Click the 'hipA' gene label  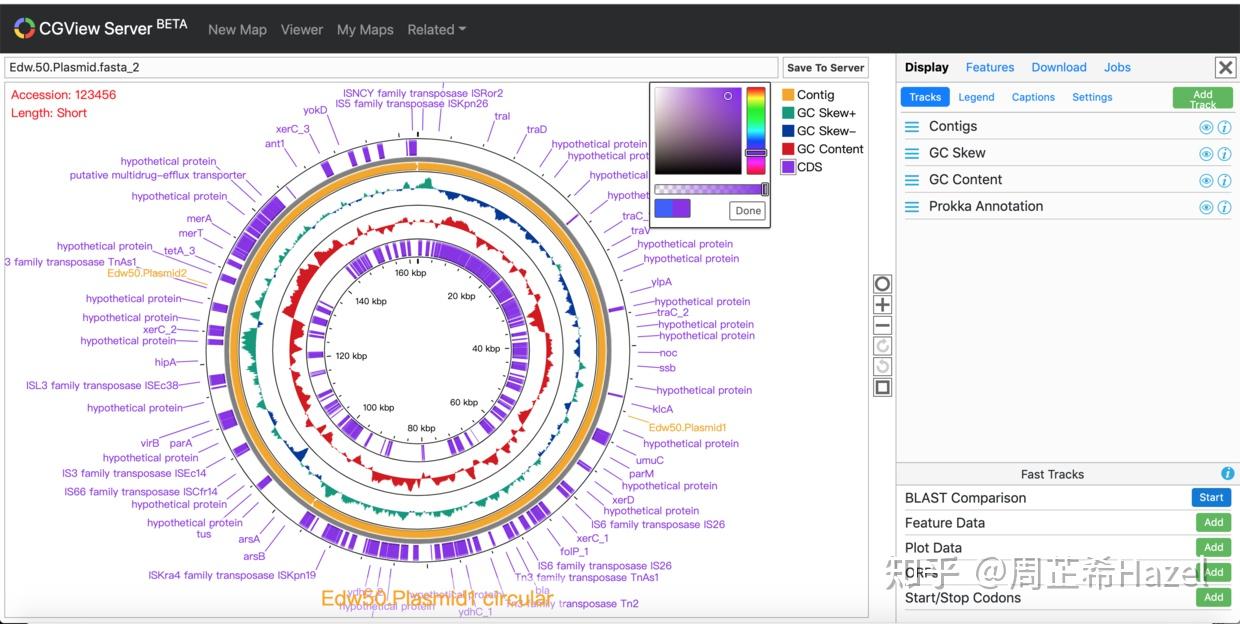(x=165, y=362)
